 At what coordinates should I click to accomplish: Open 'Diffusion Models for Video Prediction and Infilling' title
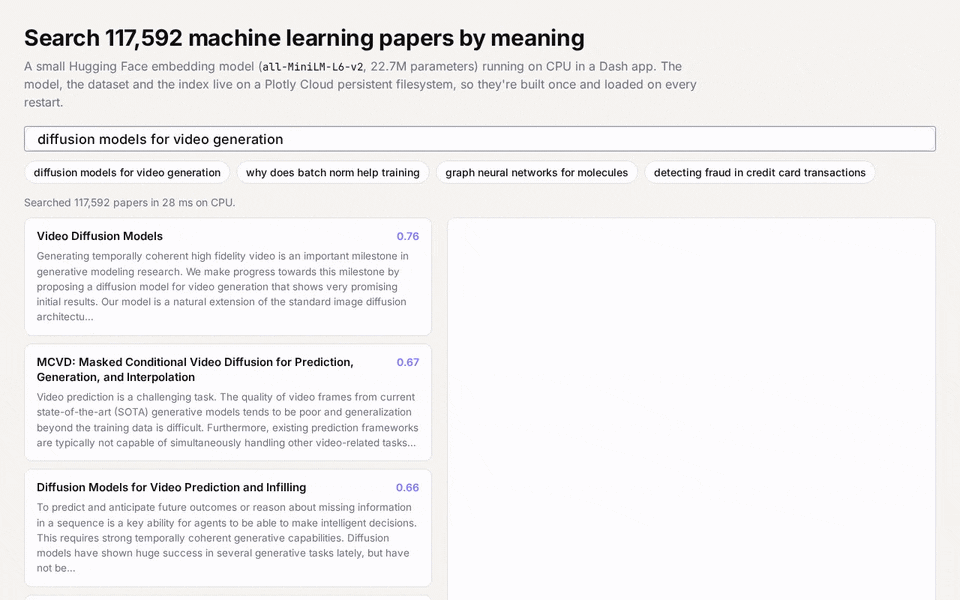[x=171, y=487]
